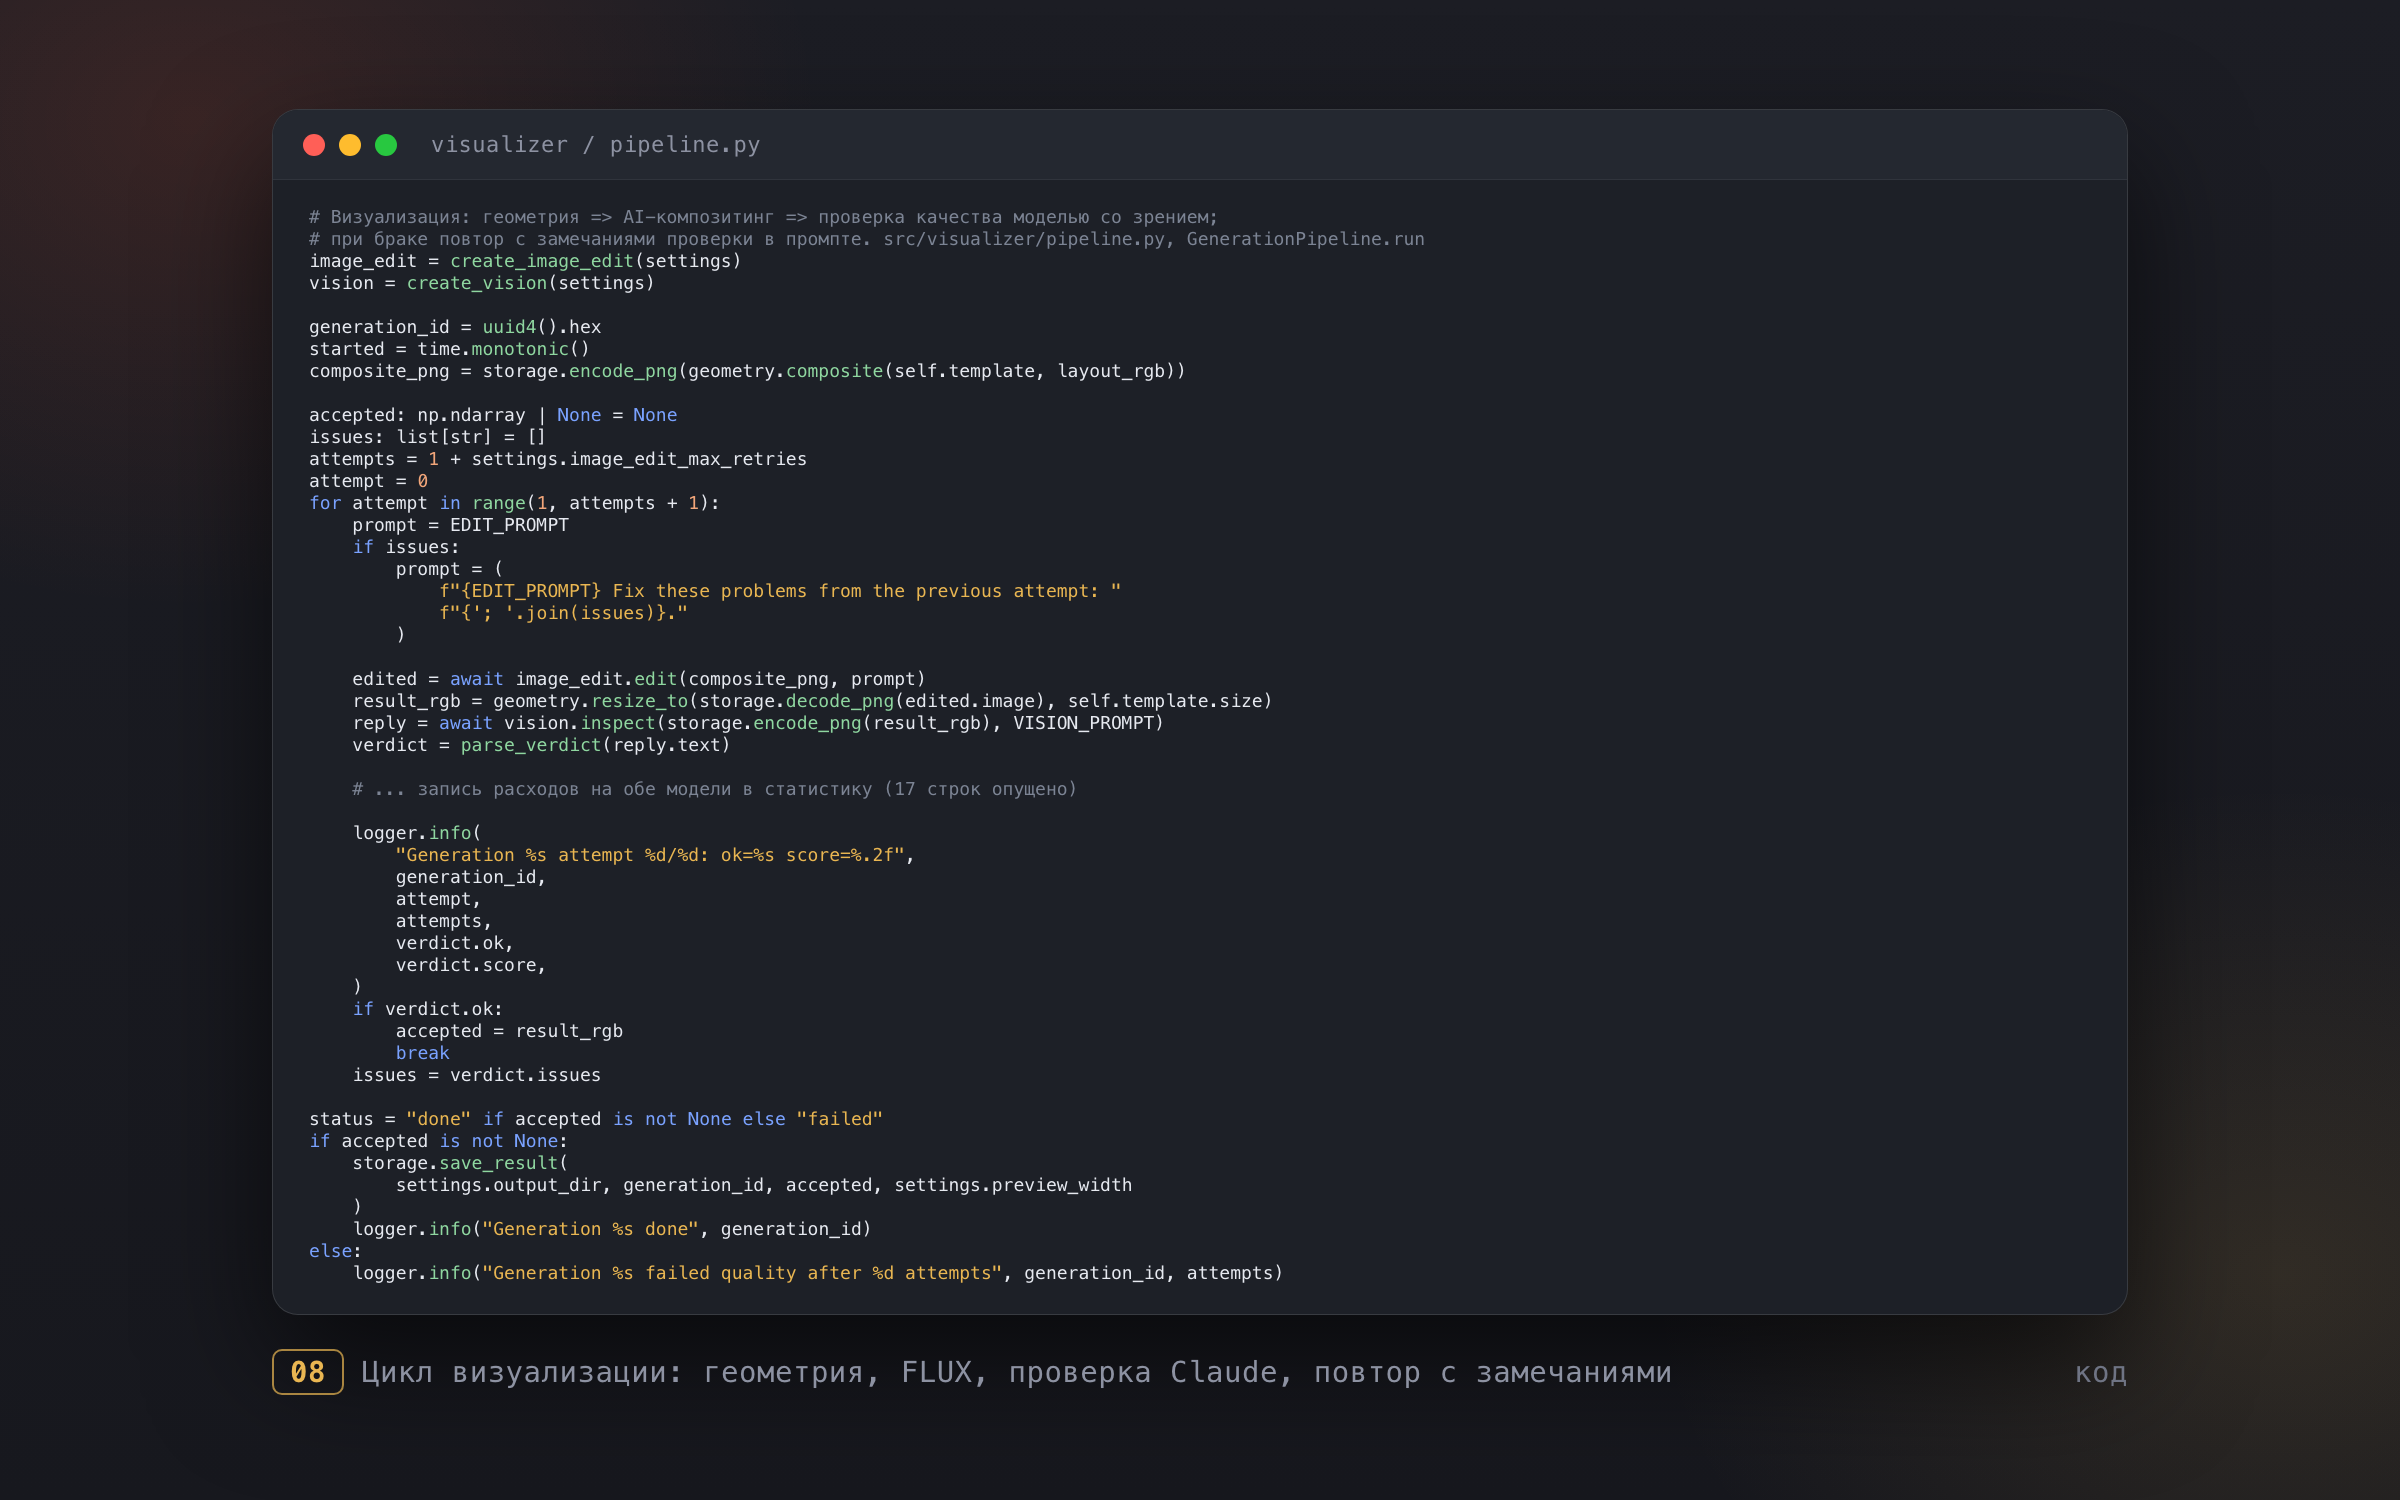
Task: Click the line 'edited = await image_edit.edit(composite_png, prompt)'
Action: [638, 679]
